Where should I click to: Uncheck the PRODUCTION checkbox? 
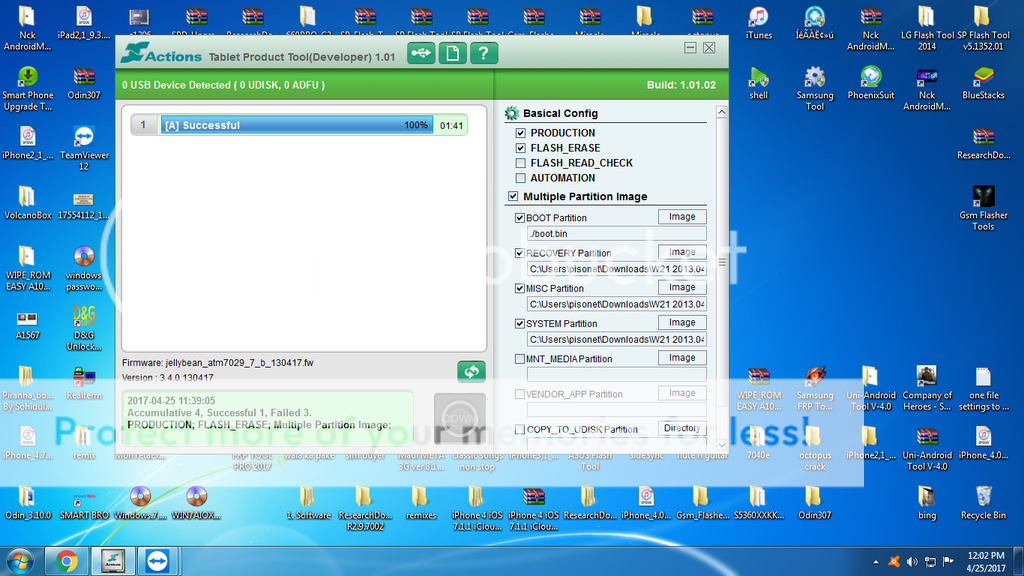520,133
